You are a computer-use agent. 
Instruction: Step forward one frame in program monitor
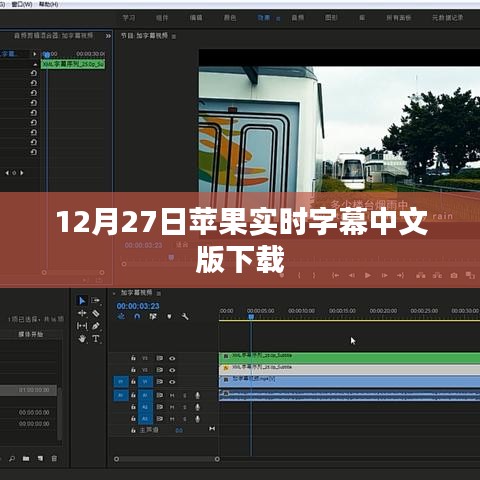[x=384, y=275]
